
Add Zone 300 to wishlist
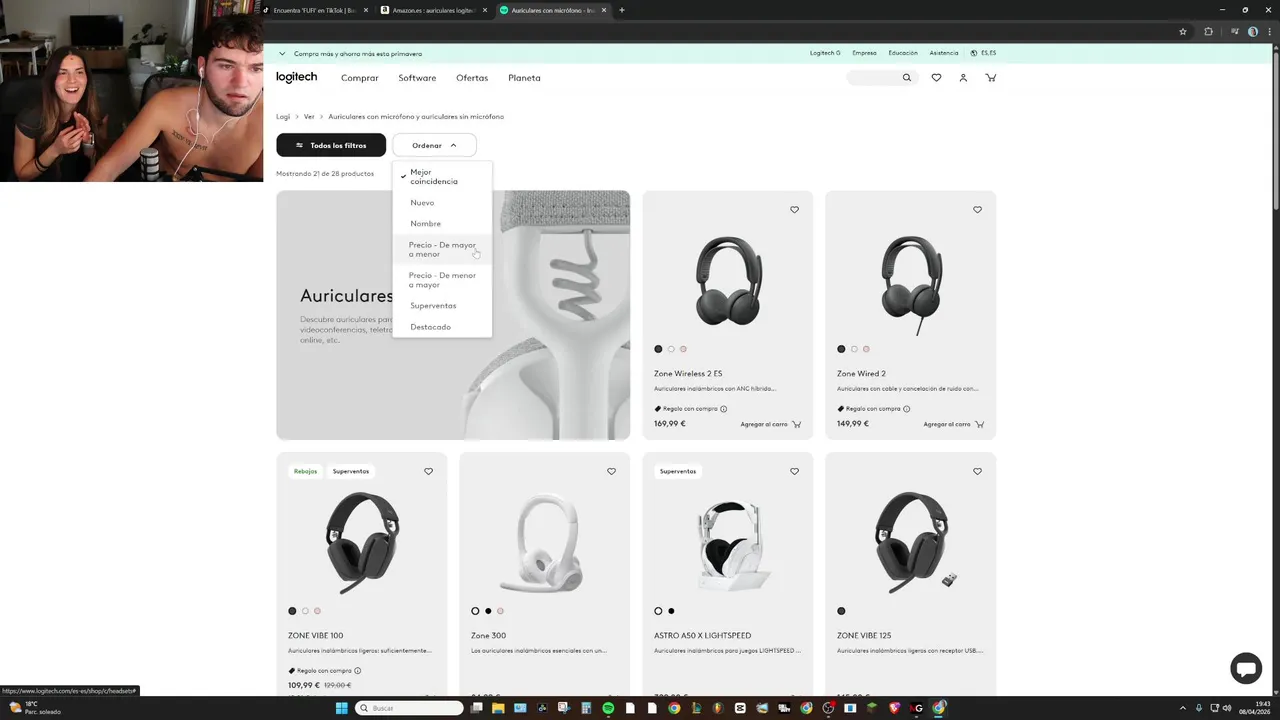611,471
